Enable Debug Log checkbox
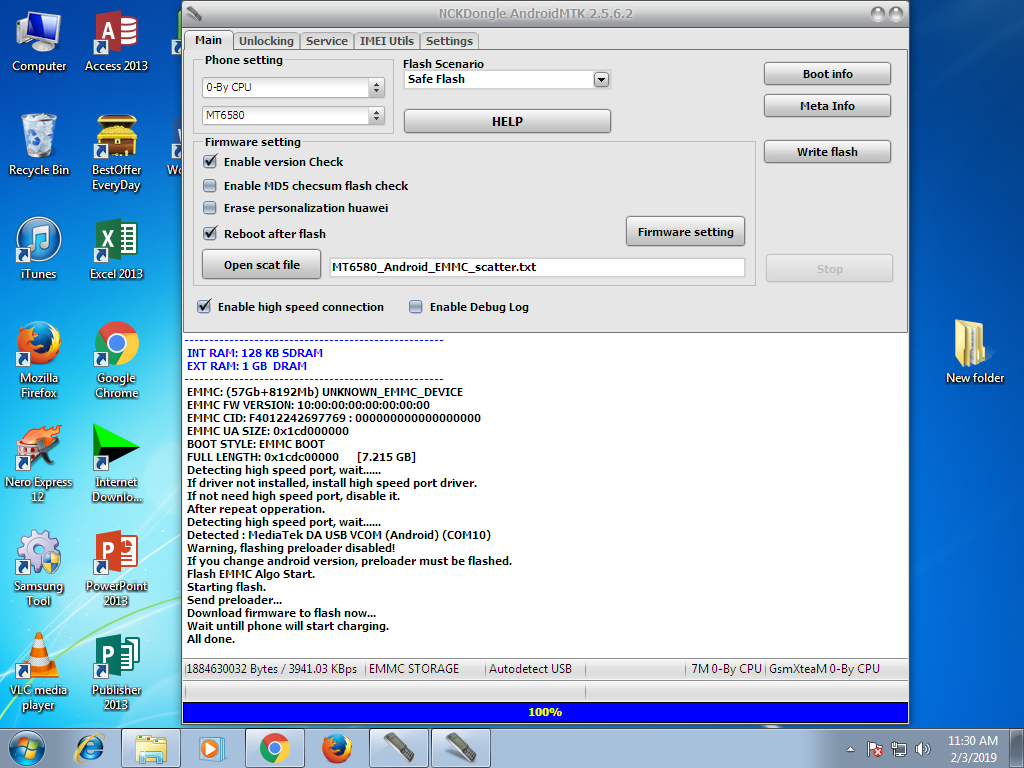This screenshot has height=768, width=1024. point(415,306)
